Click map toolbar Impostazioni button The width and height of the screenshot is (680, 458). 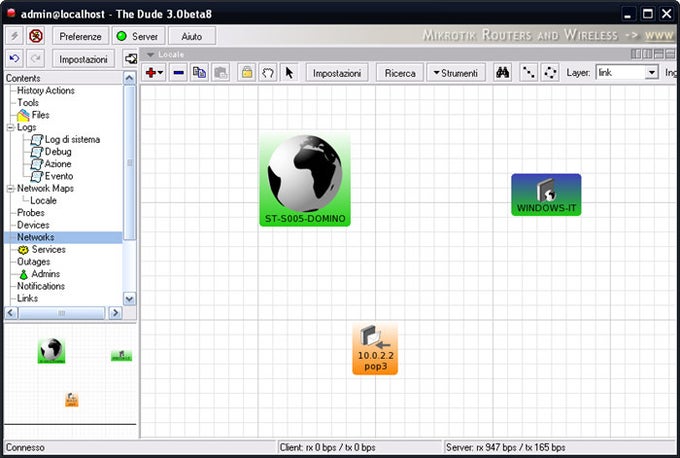(337, 73)
